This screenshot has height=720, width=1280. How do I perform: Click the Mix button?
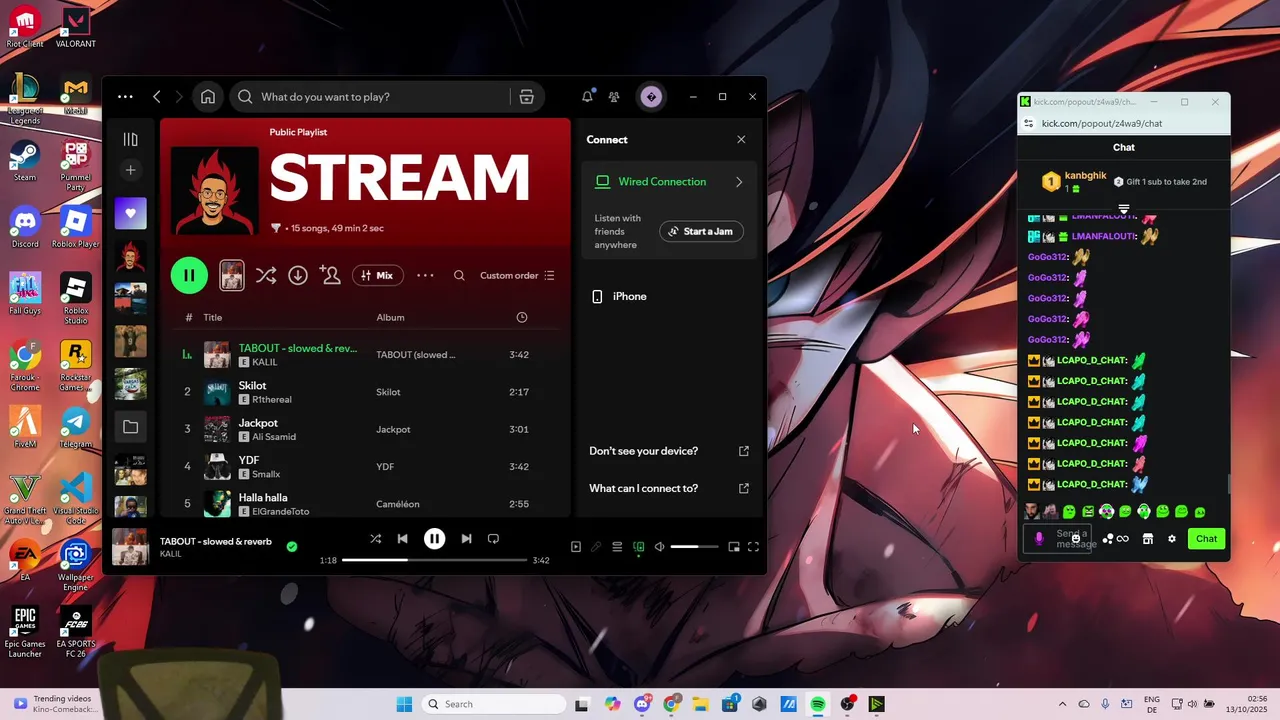(x=377, y=275)
